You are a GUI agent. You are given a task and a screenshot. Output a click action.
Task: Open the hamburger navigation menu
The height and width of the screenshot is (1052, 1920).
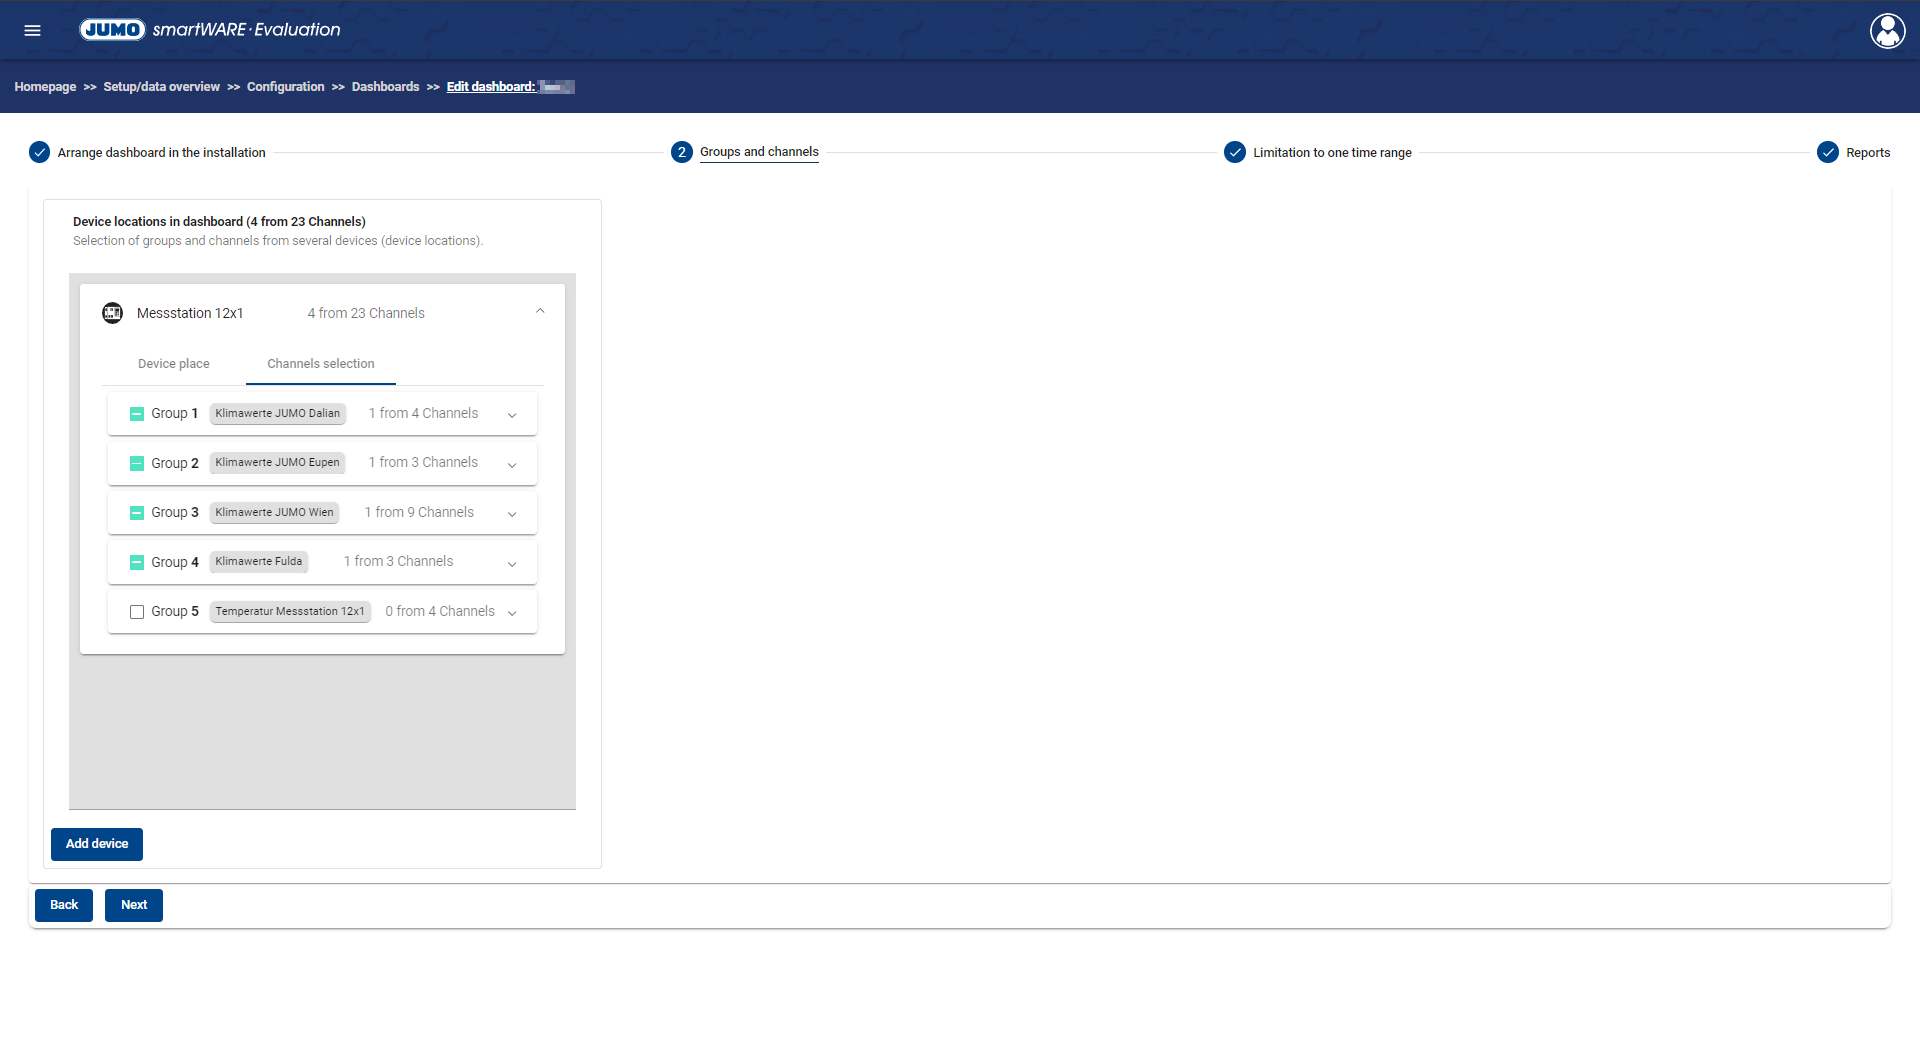(32, 30)
